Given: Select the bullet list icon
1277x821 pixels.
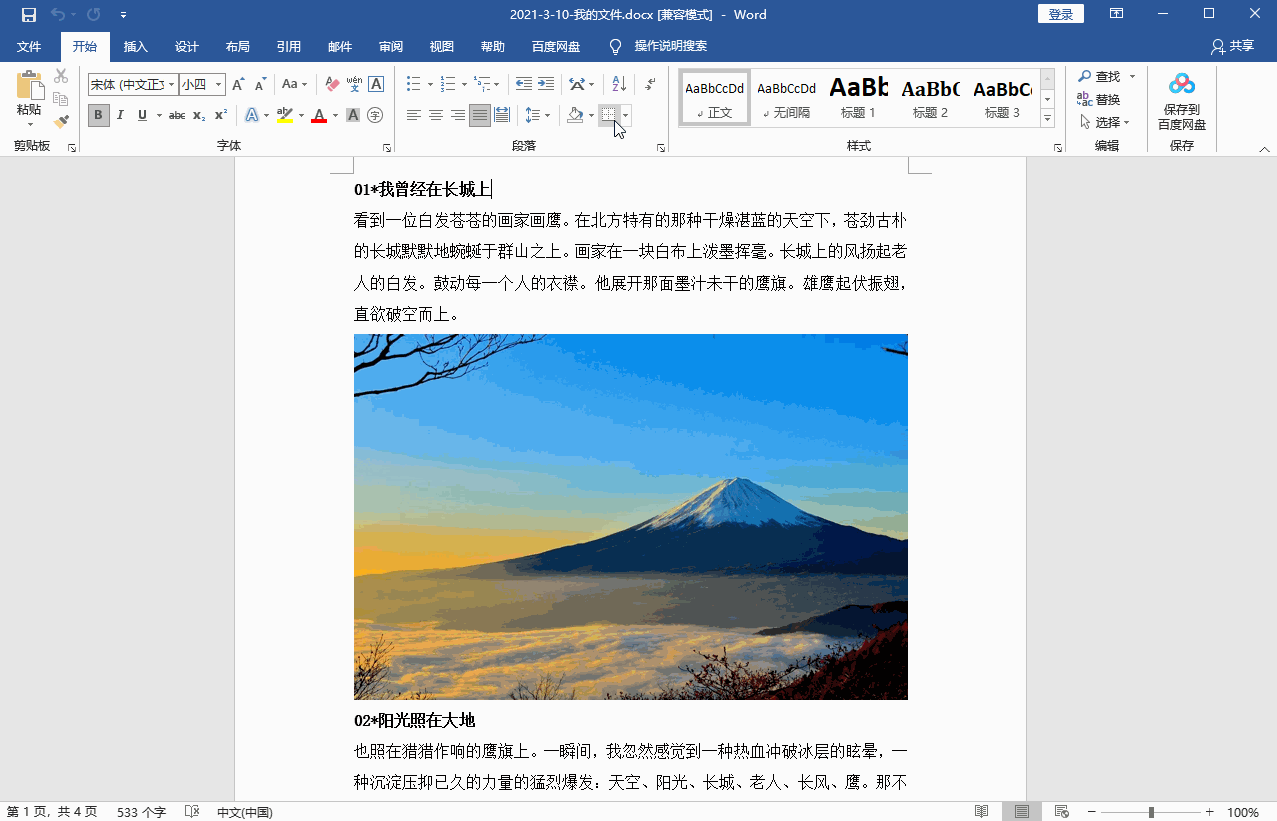Looking at the screenshot, I should click(413, 84).
